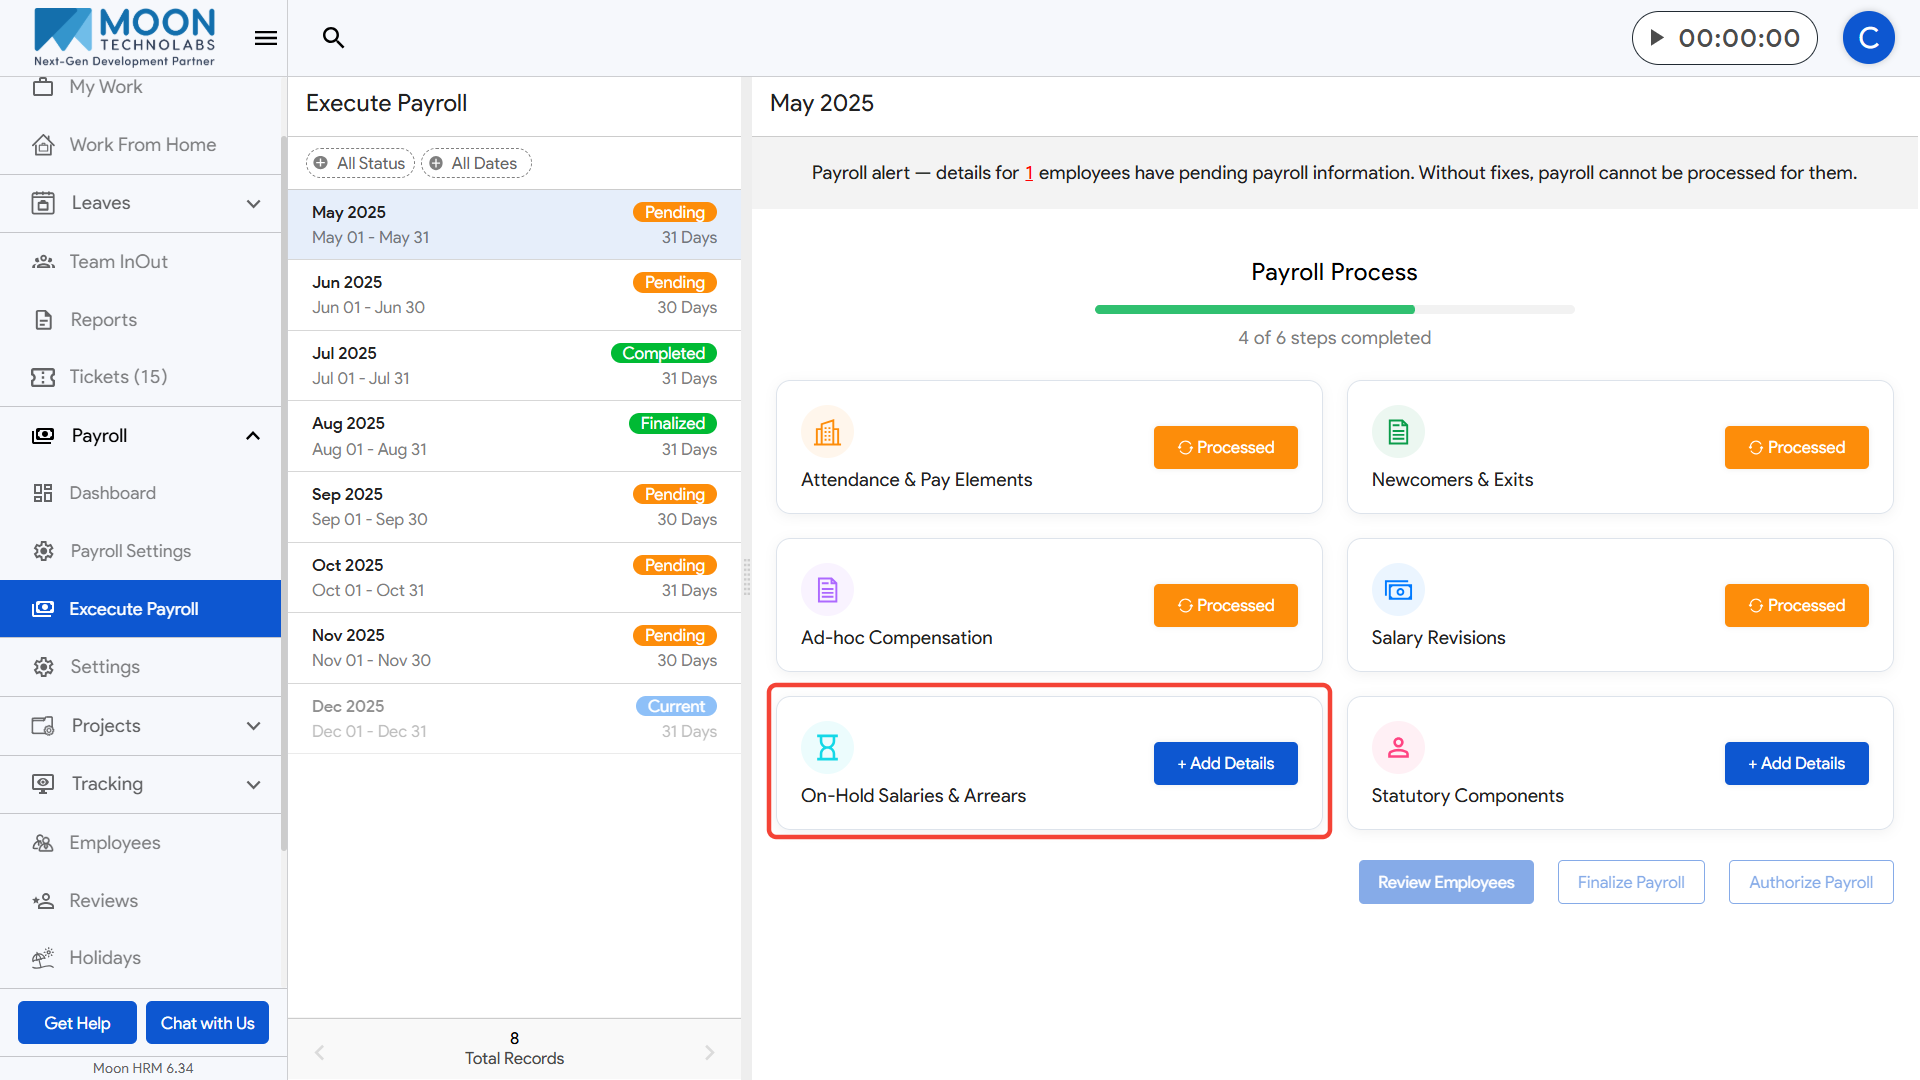Click the Payroll Process progress bar
This screenshot has height=1080, width=1920.
[x=1334, y=310]
